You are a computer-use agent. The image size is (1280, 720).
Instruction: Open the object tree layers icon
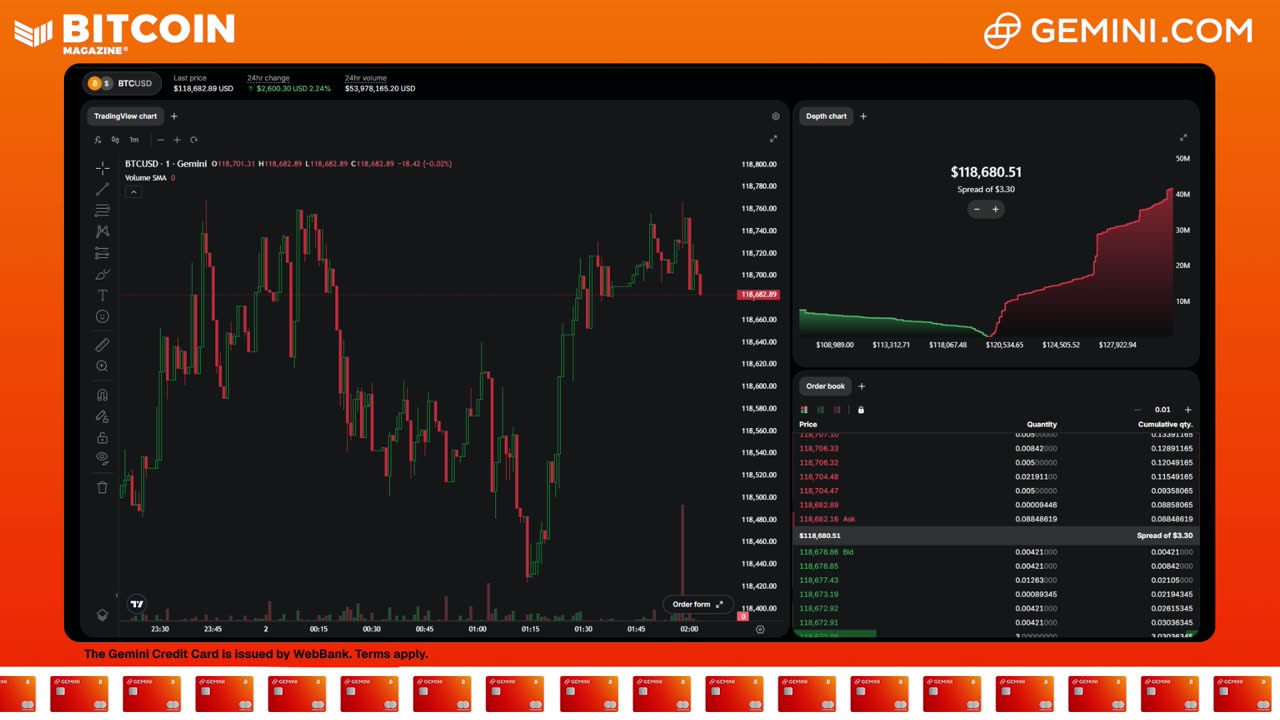(x=102, y=615)
